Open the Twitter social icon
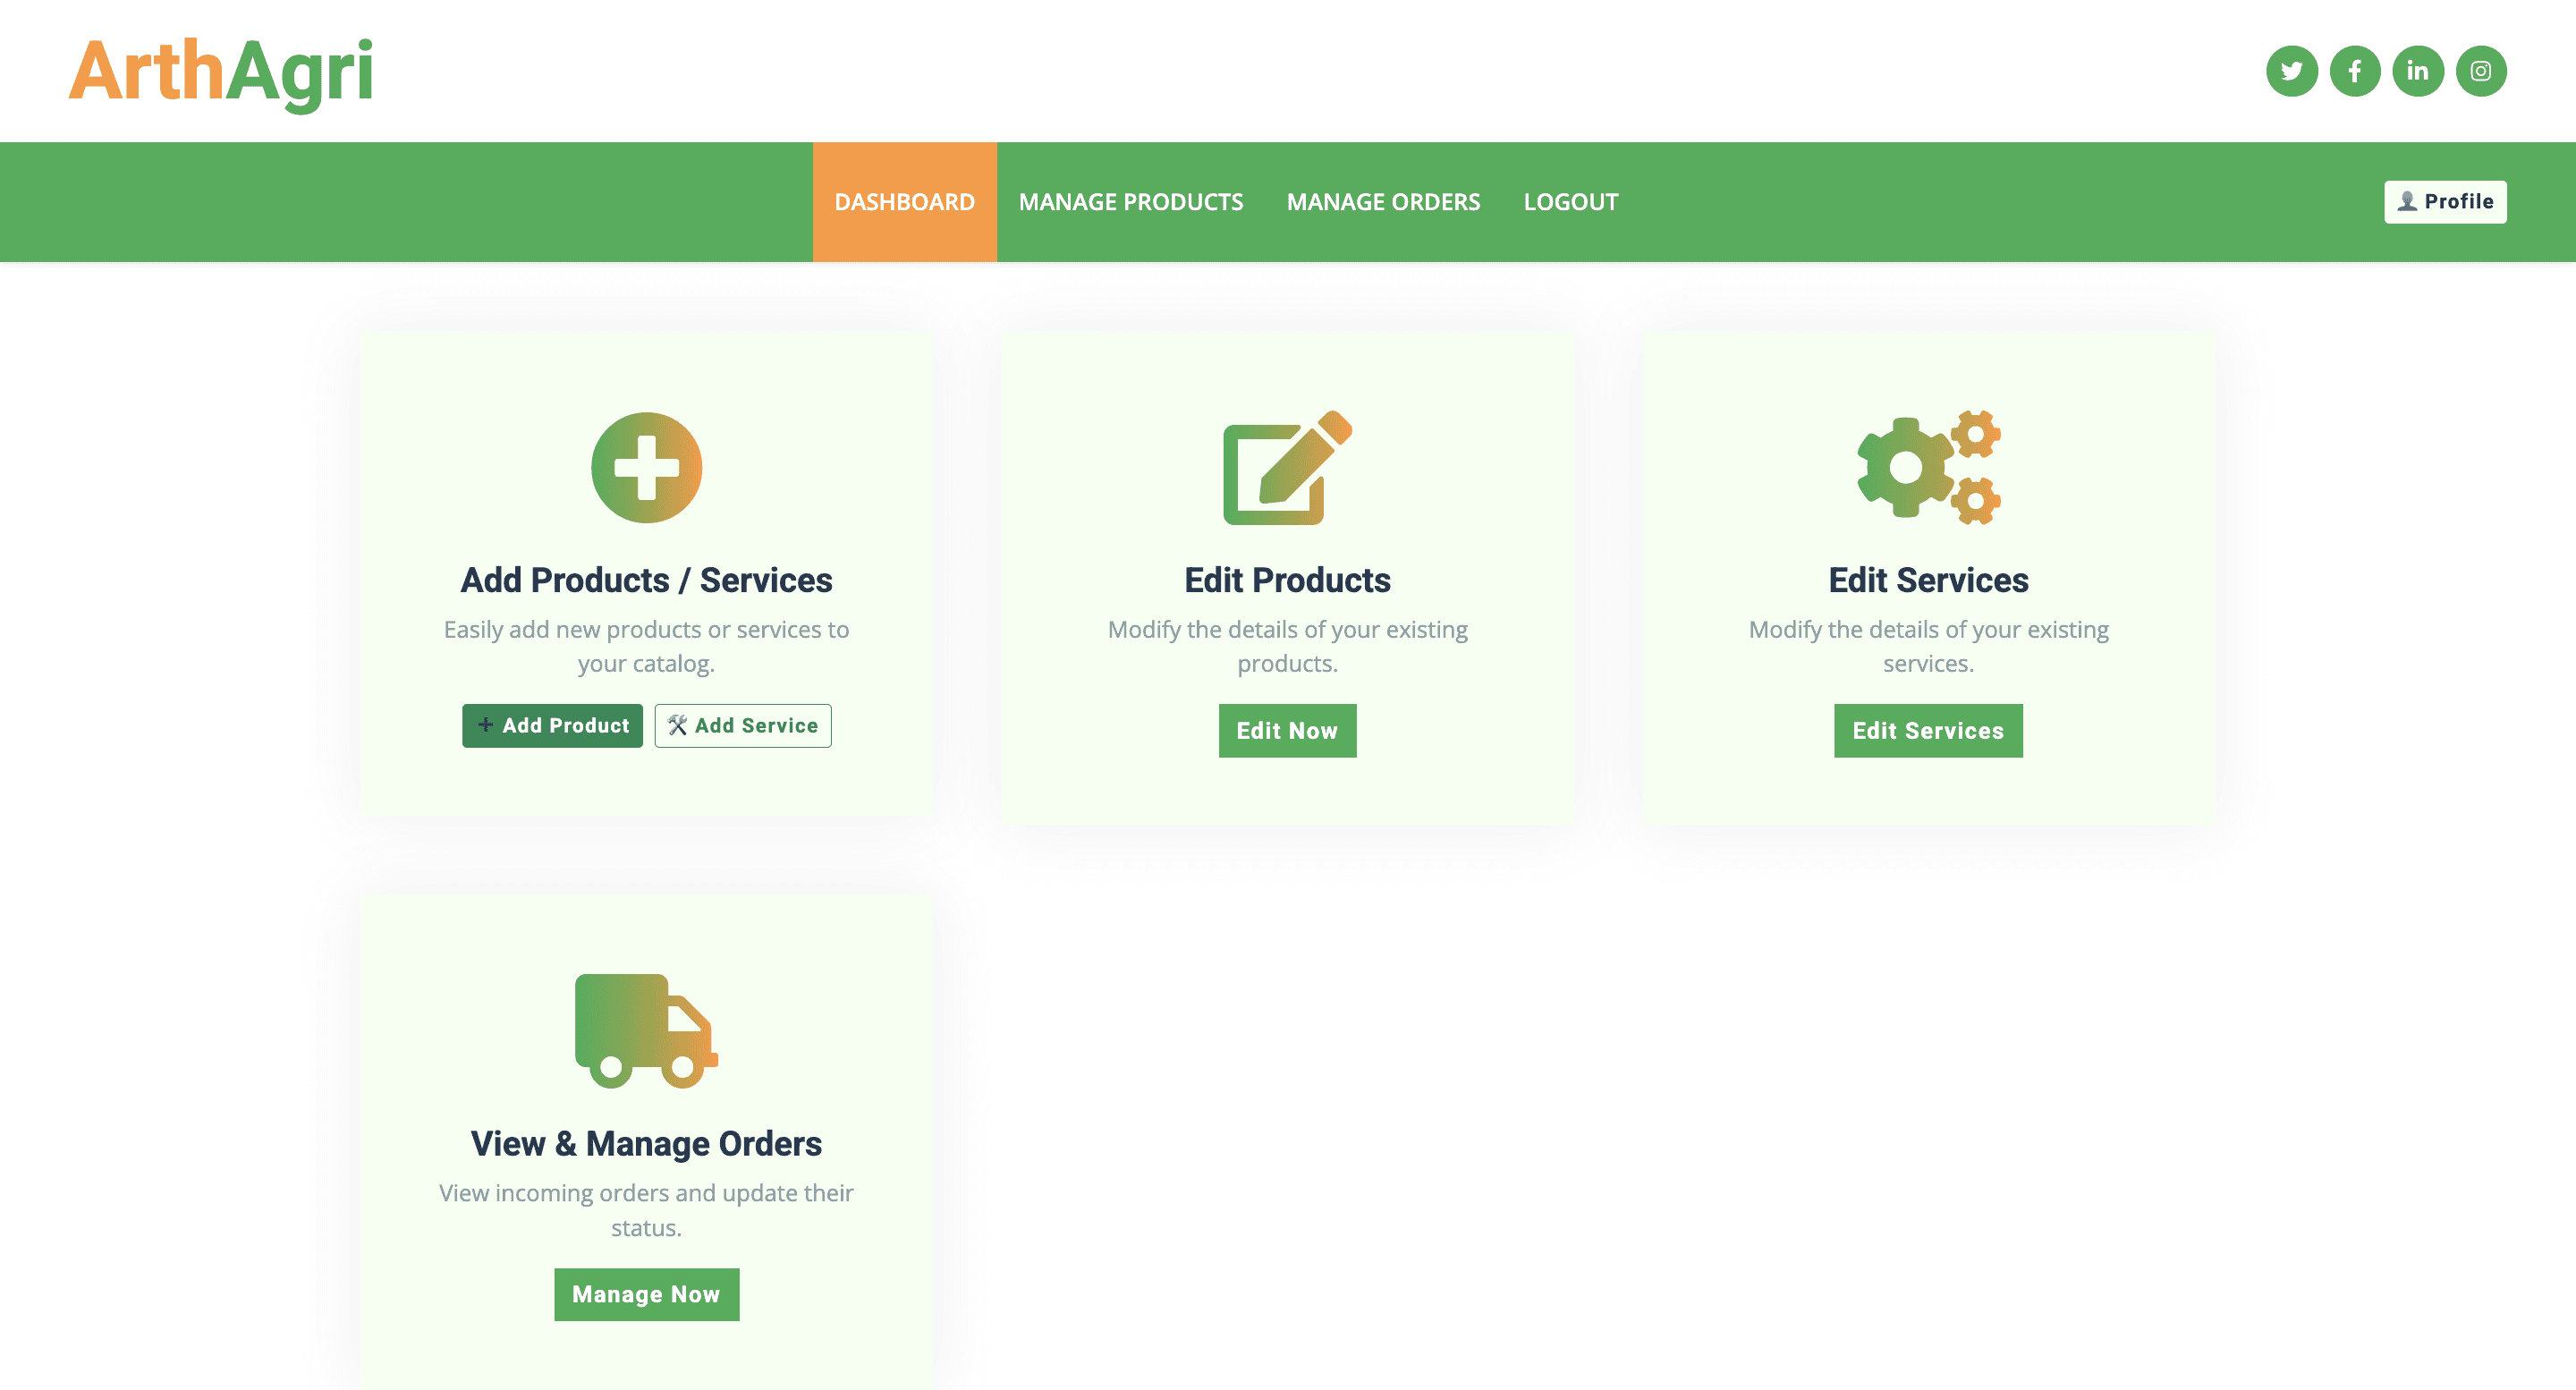 tap(2291, 71)
